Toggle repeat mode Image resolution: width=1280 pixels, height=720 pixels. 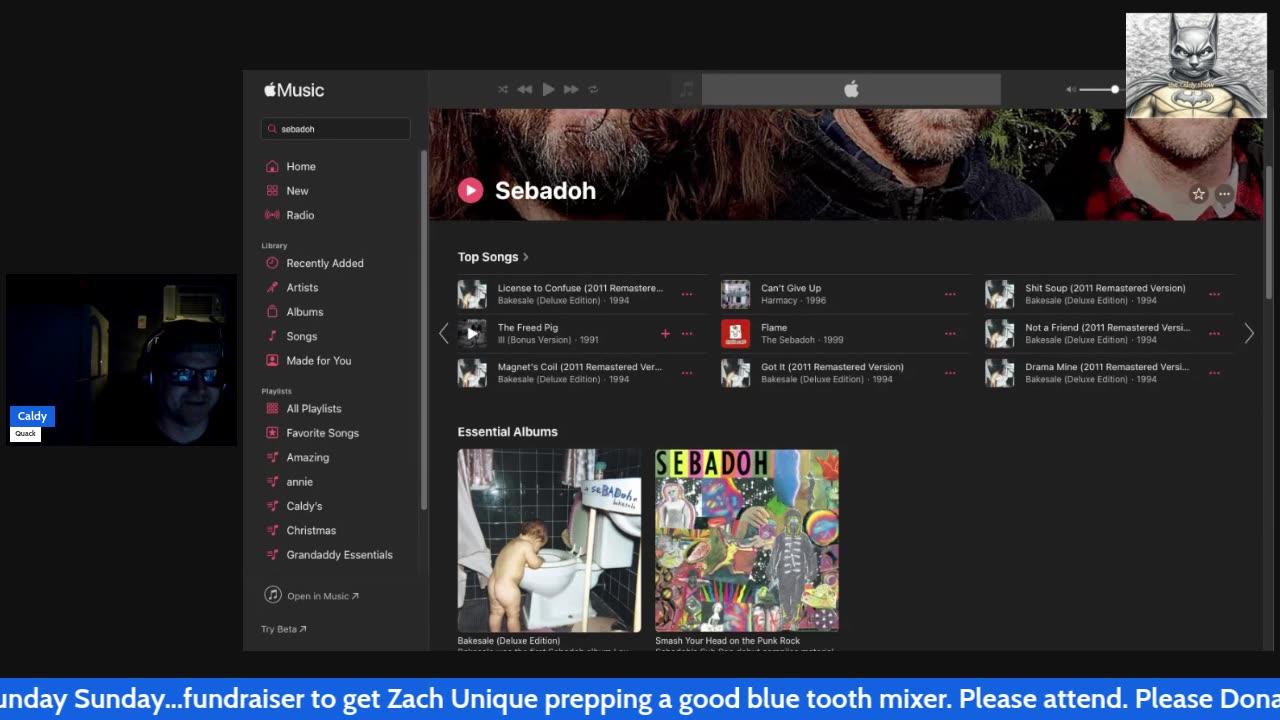point(593,89)
